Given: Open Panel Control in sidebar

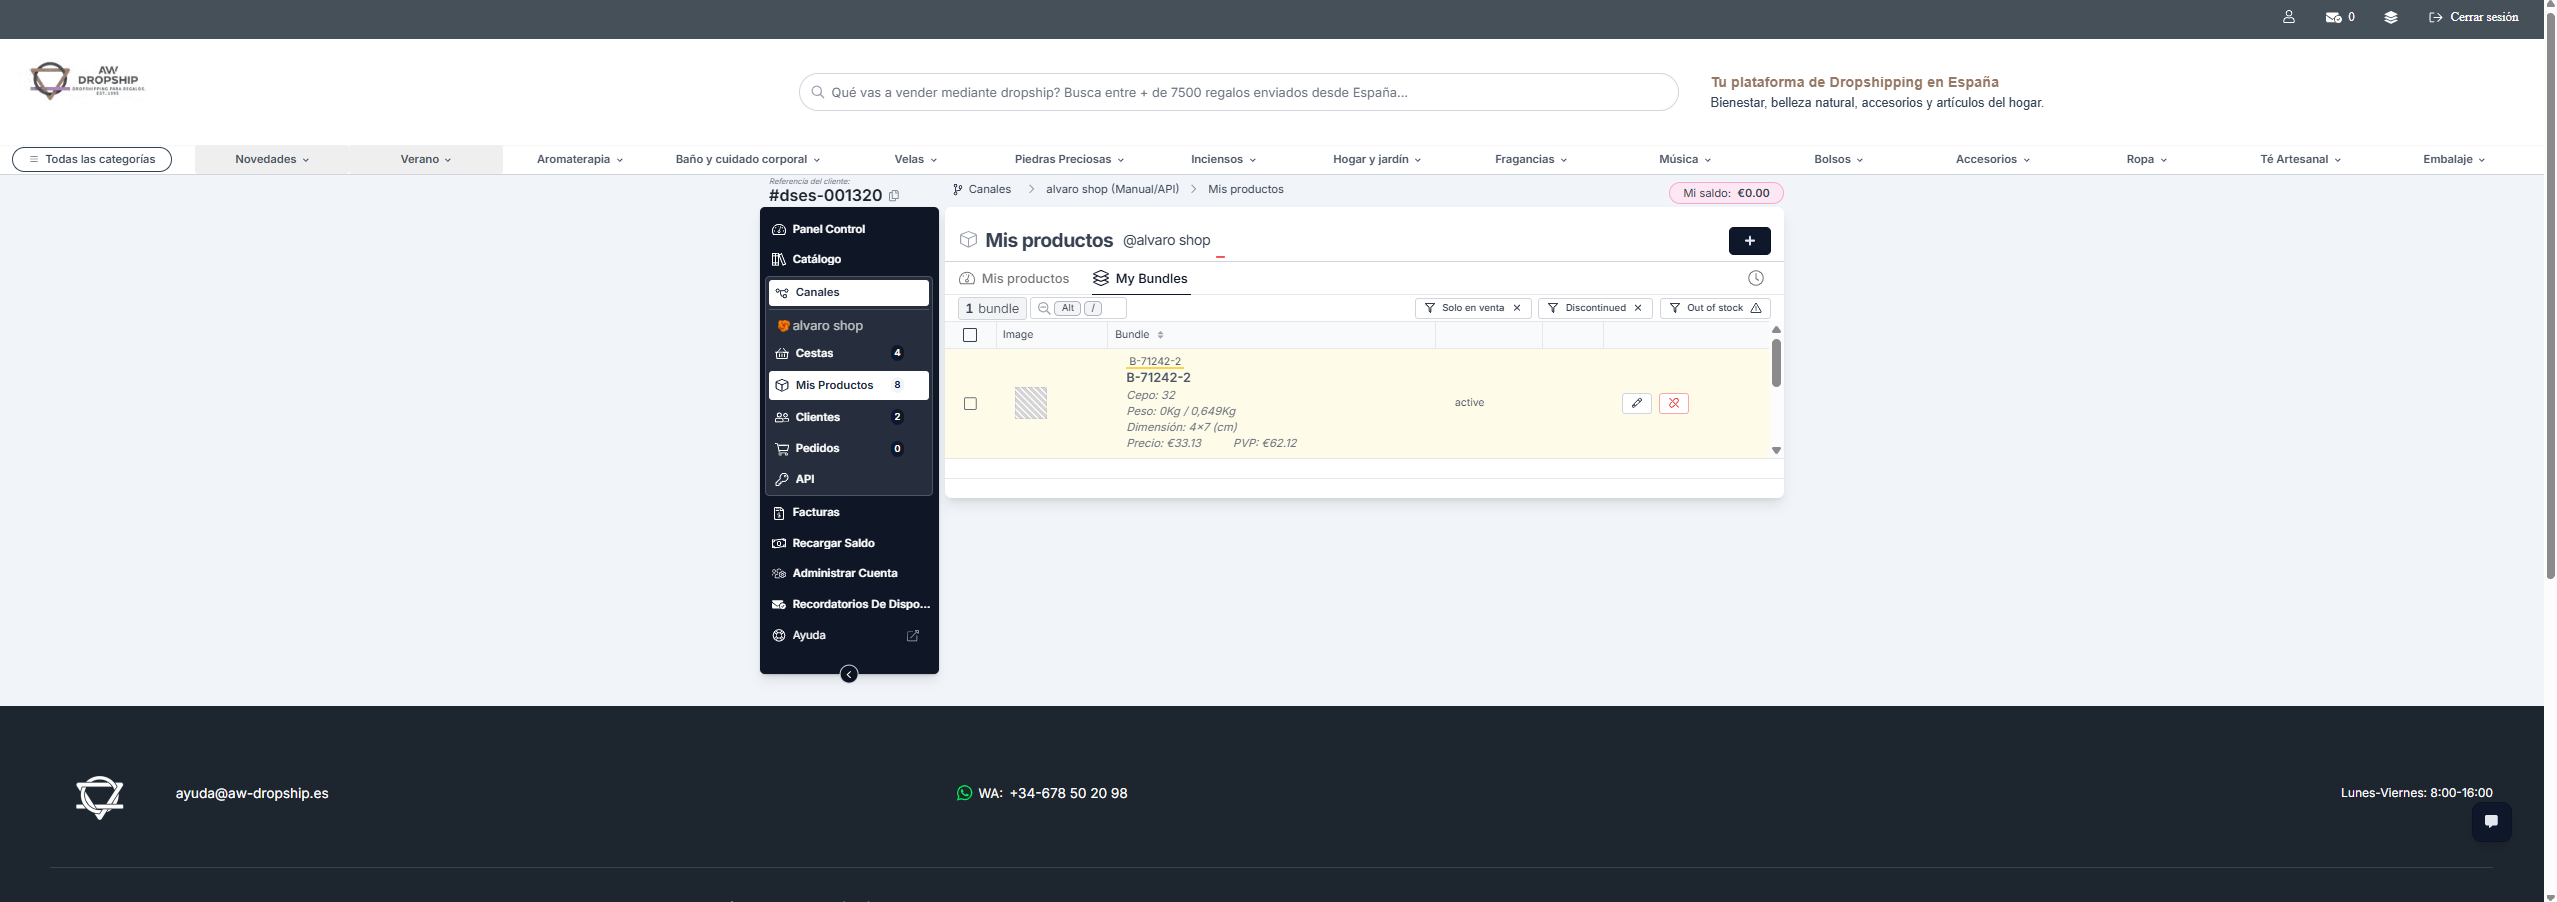Looking at the screenshot, I should (849, 229).
